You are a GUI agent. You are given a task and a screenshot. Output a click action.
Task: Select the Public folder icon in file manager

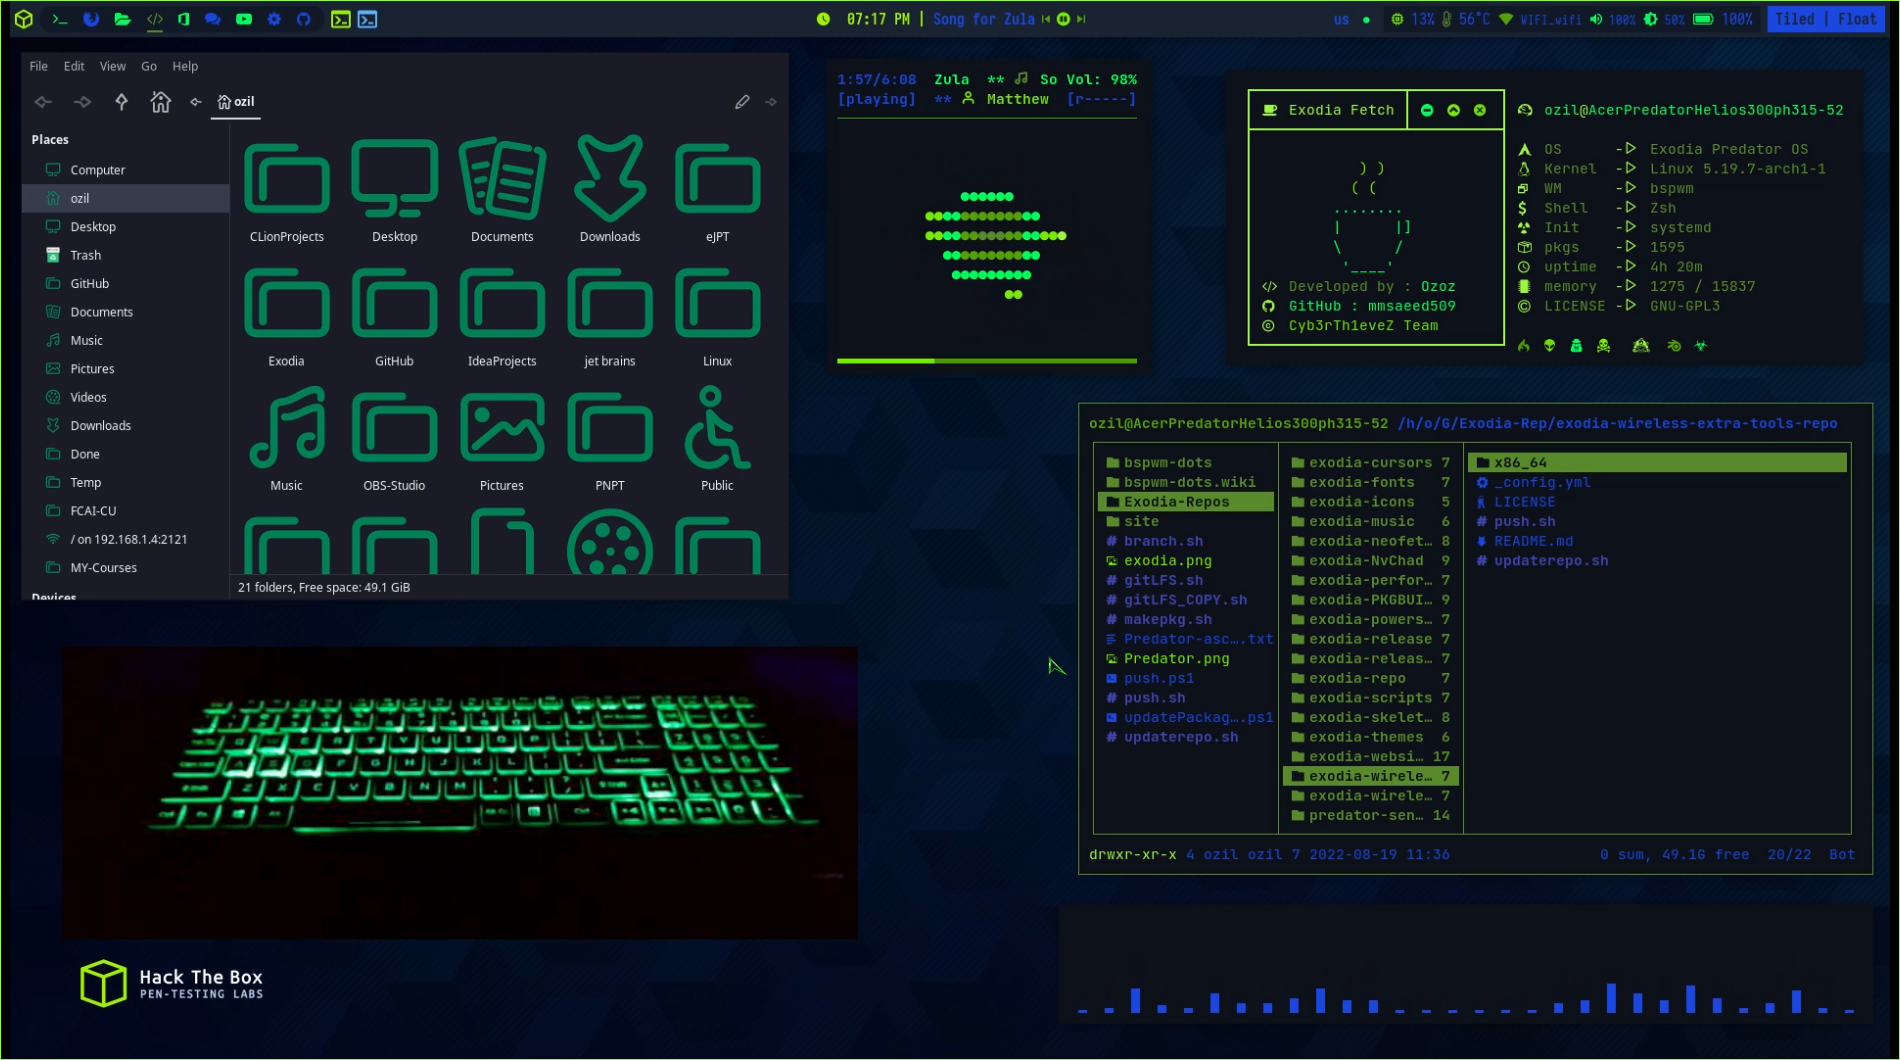pyautogui.click(x=717, y=439)
